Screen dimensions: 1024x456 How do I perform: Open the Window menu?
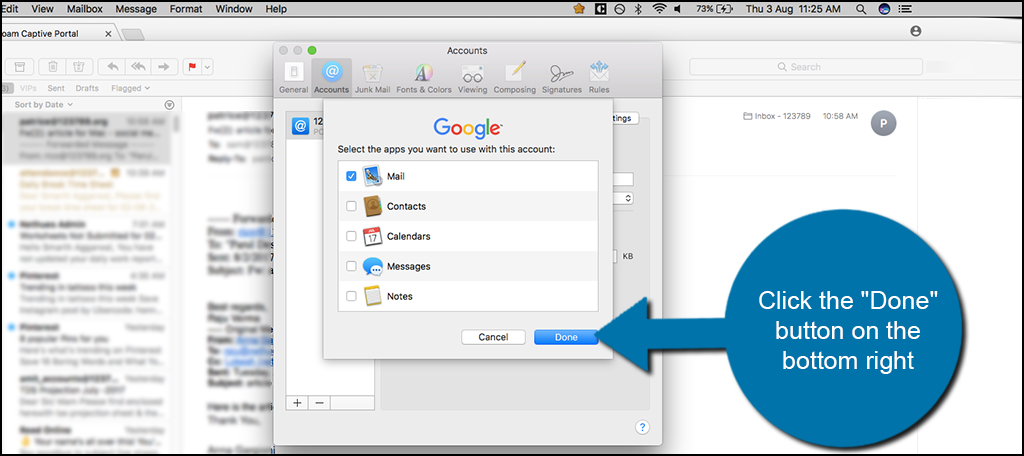(x=234, y=9)
